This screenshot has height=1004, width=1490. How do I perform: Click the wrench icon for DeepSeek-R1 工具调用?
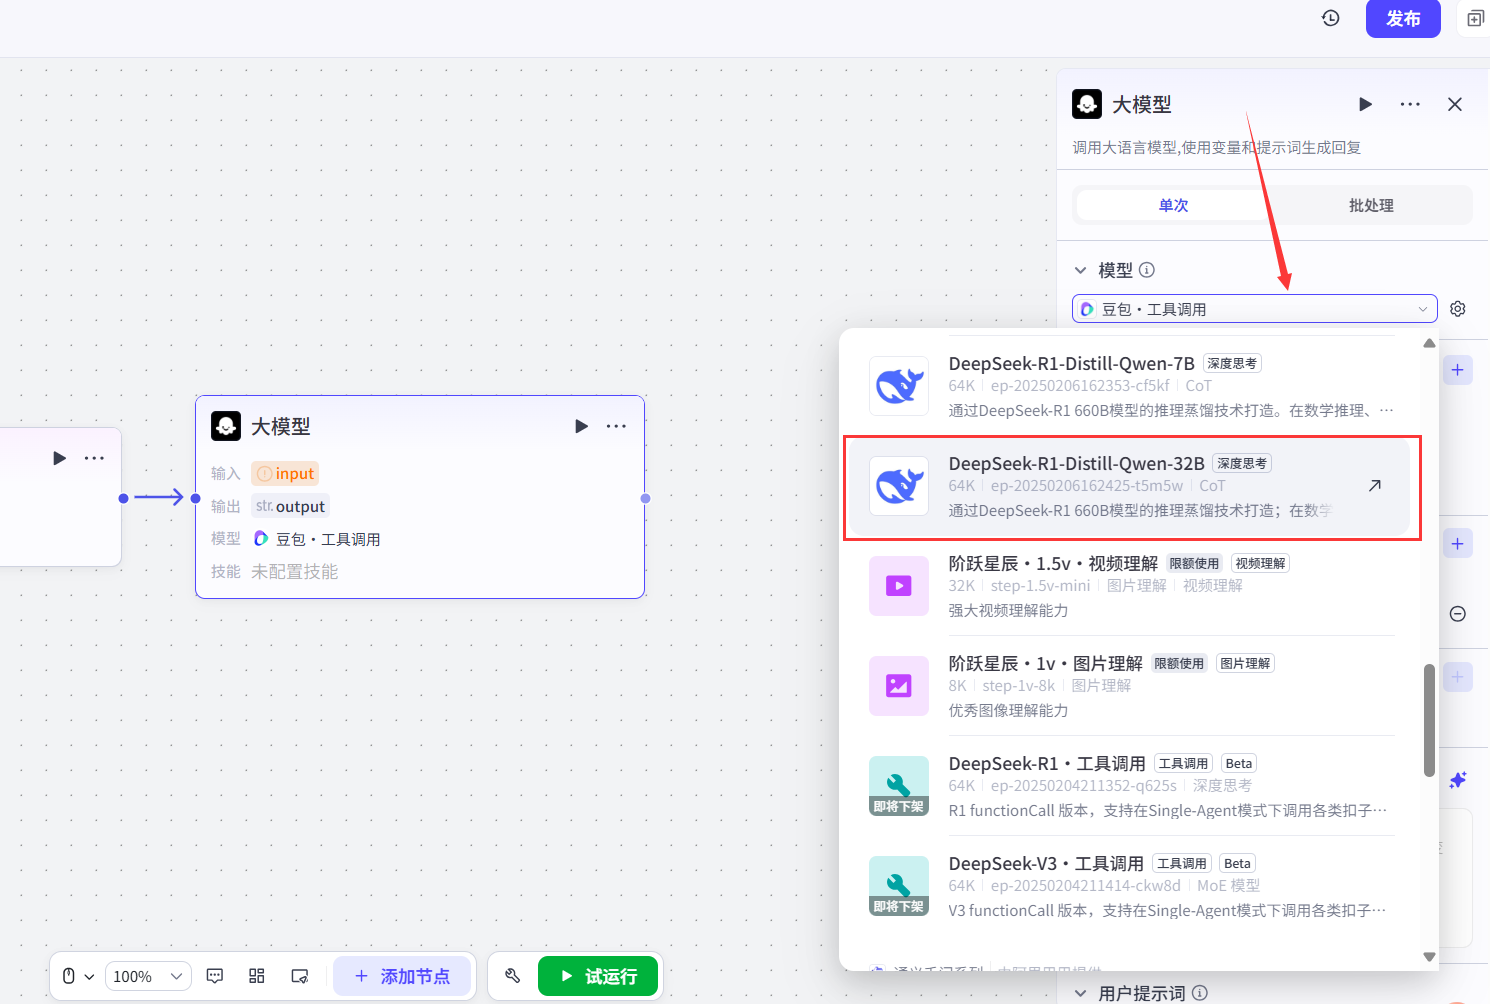[x=899, y=786]
